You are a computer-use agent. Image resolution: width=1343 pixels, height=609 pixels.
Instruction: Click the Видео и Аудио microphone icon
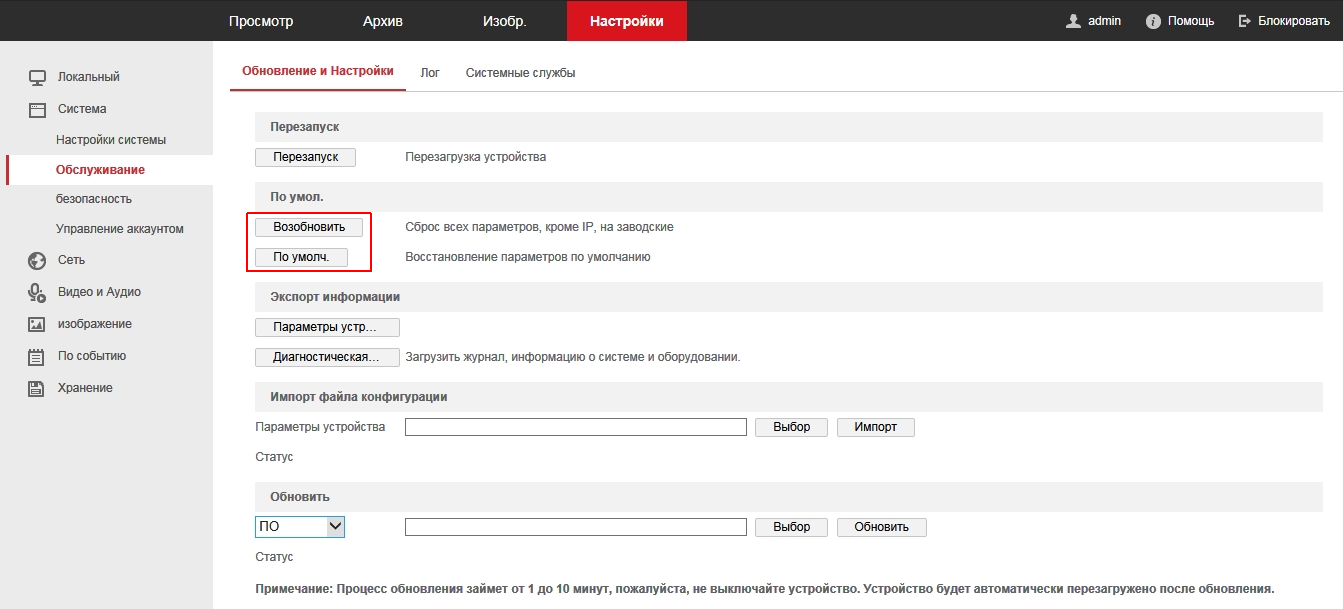37,292
